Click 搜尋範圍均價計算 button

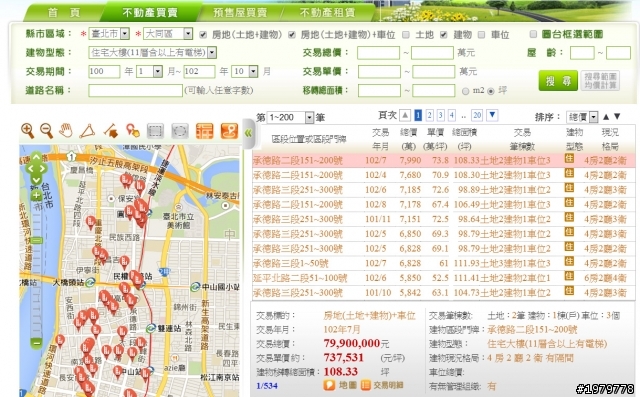tap(600, 81)
